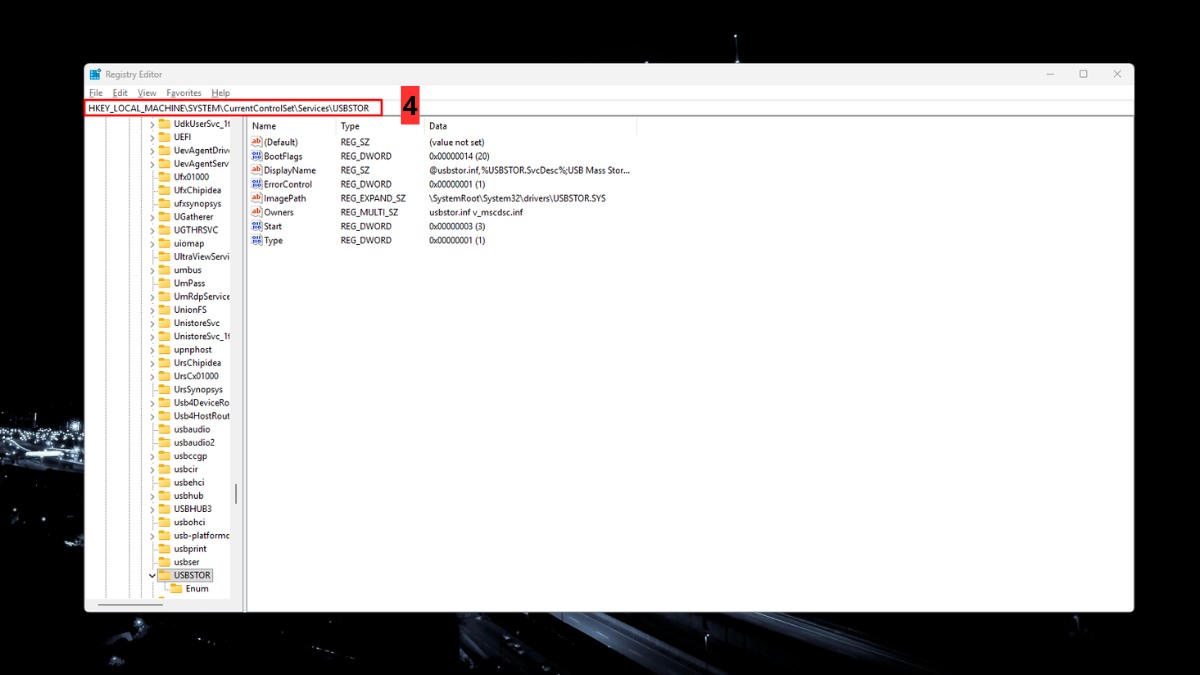Expand the uiomap key
The image size is (1200, 675).
152,243
